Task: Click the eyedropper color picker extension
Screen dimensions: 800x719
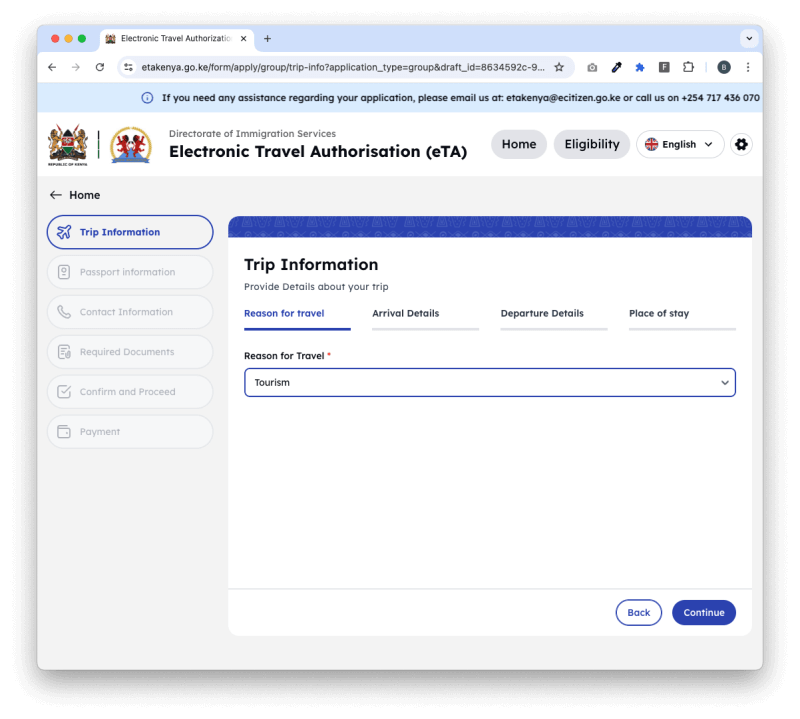Action: (616, 67)
